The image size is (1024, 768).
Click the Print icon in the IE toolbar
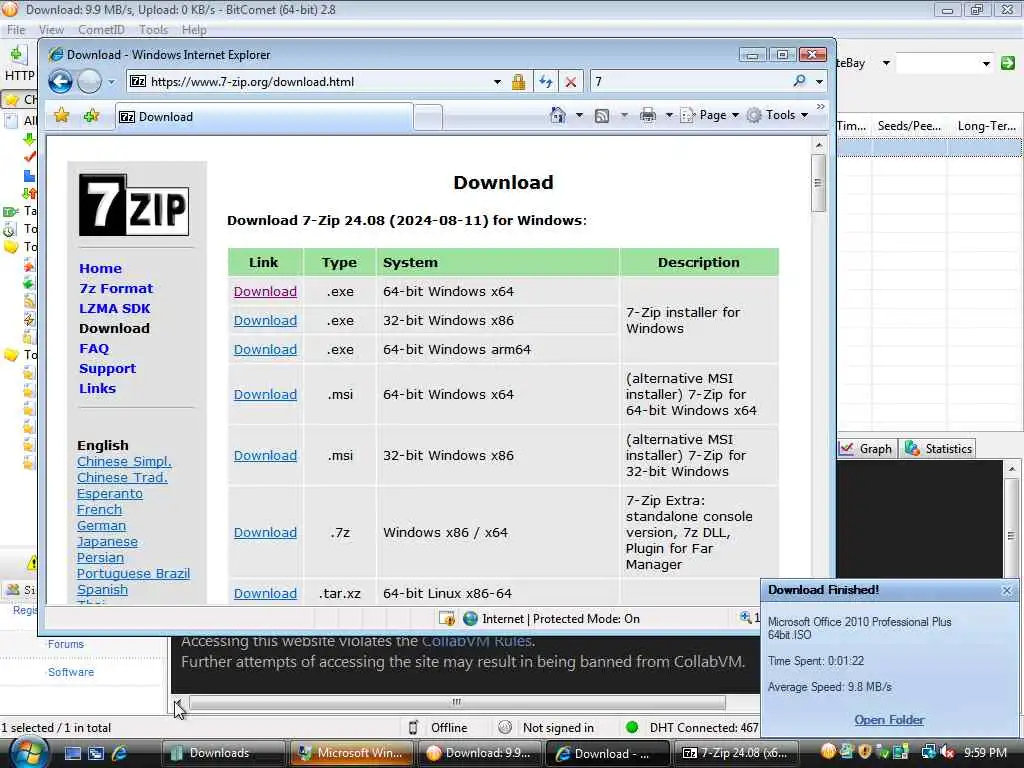pyautogui.click(x=647, y=116)
